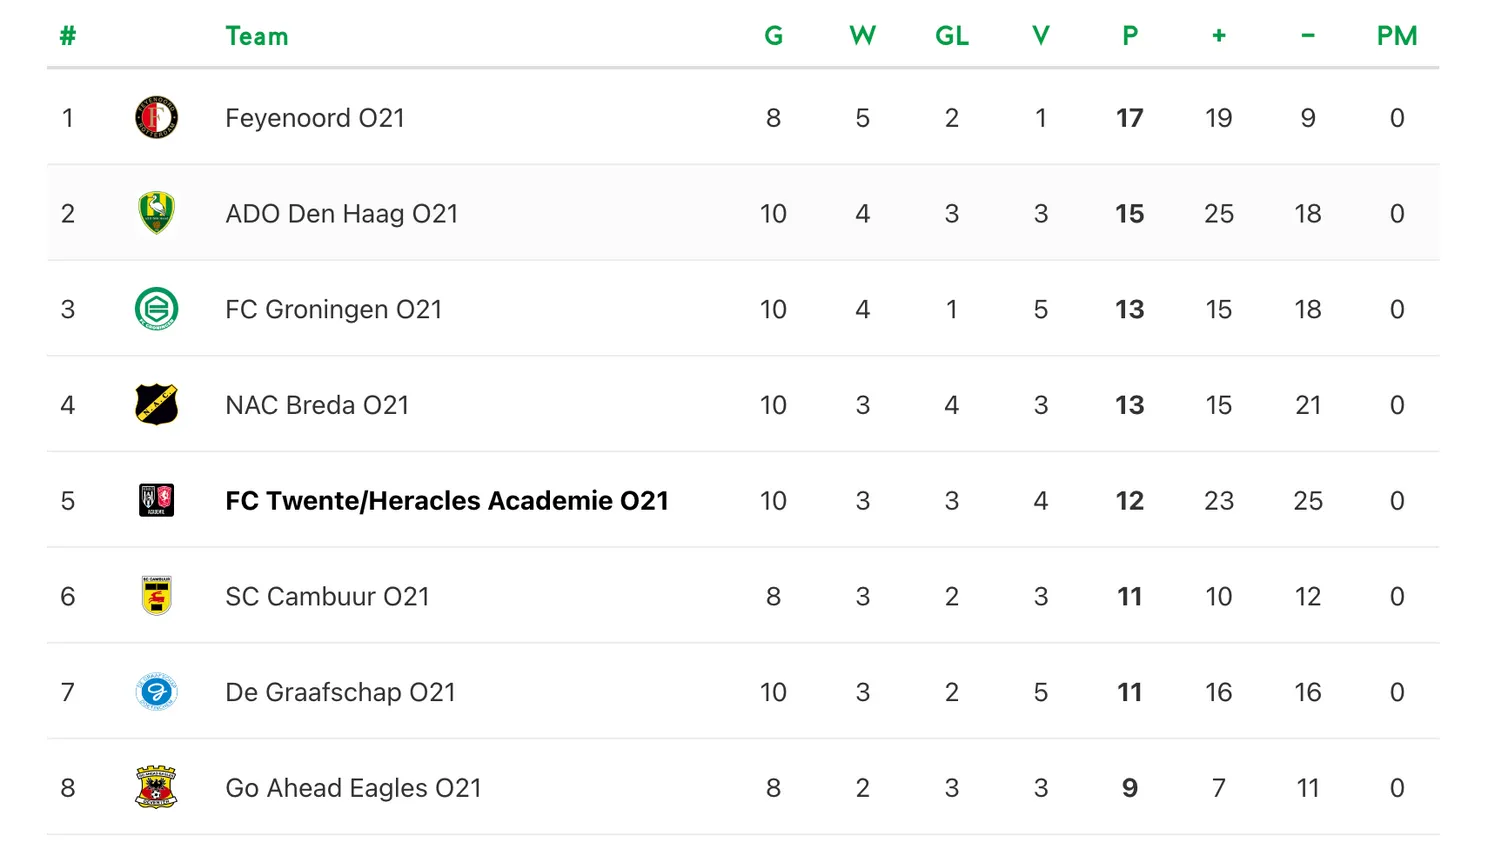
Task: Click the Go Ahead Eagles crest
Action: pyautogui.click(x=156, y=788)
